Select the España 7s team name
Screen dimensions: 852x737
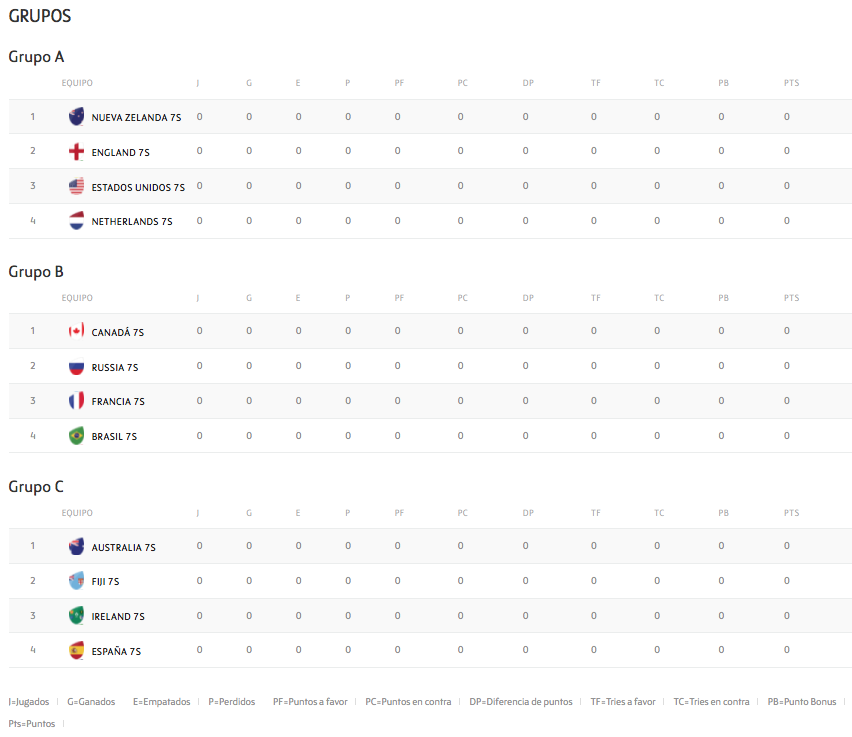click(x=116, y=652)
